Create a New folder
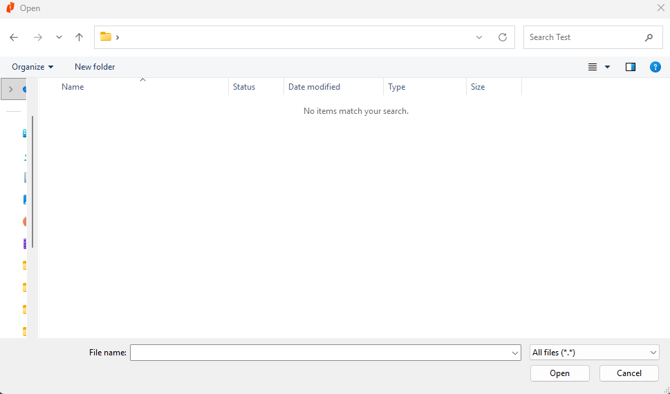The height and width of the screenshot is (394, 670). [x=95, y=67]
